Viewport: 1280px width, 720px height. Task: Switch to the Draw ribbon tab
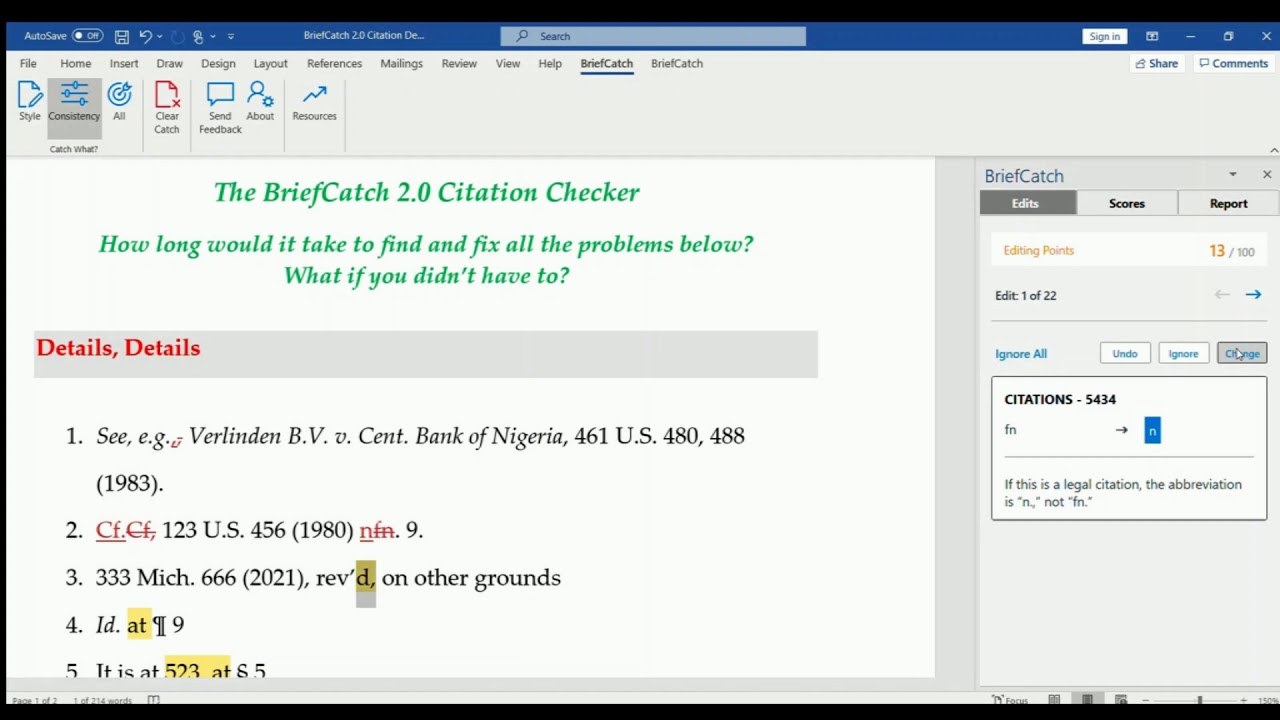point(169,63)
